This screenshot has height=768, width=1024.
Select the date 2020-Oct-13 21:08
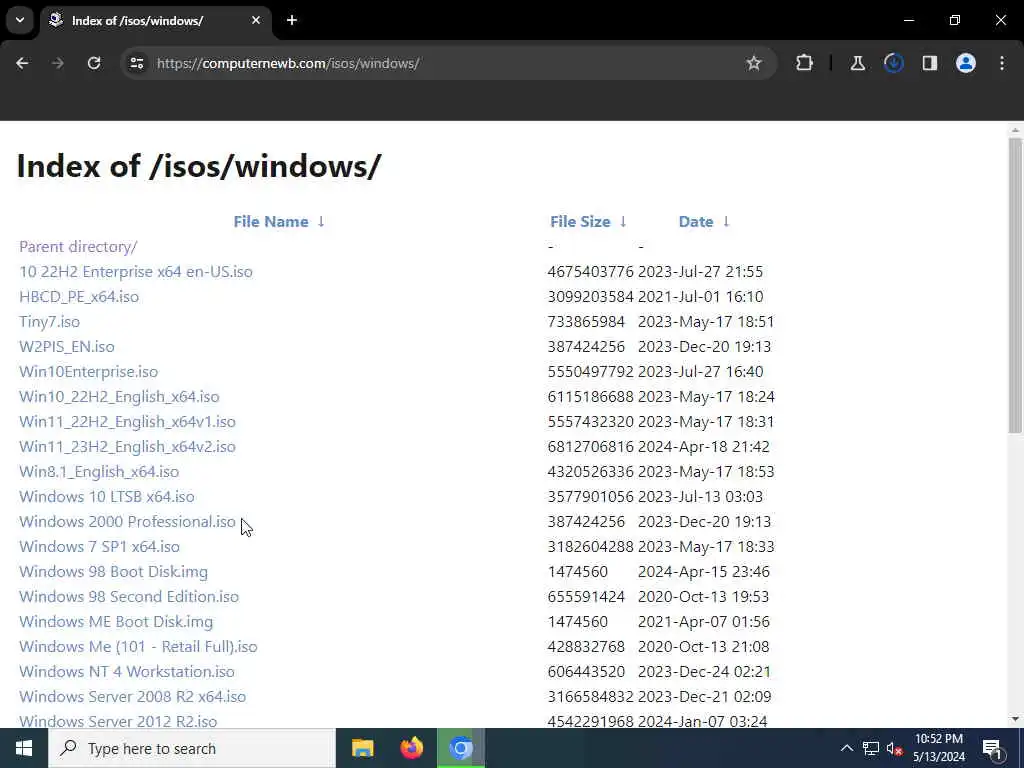(703, 647)
